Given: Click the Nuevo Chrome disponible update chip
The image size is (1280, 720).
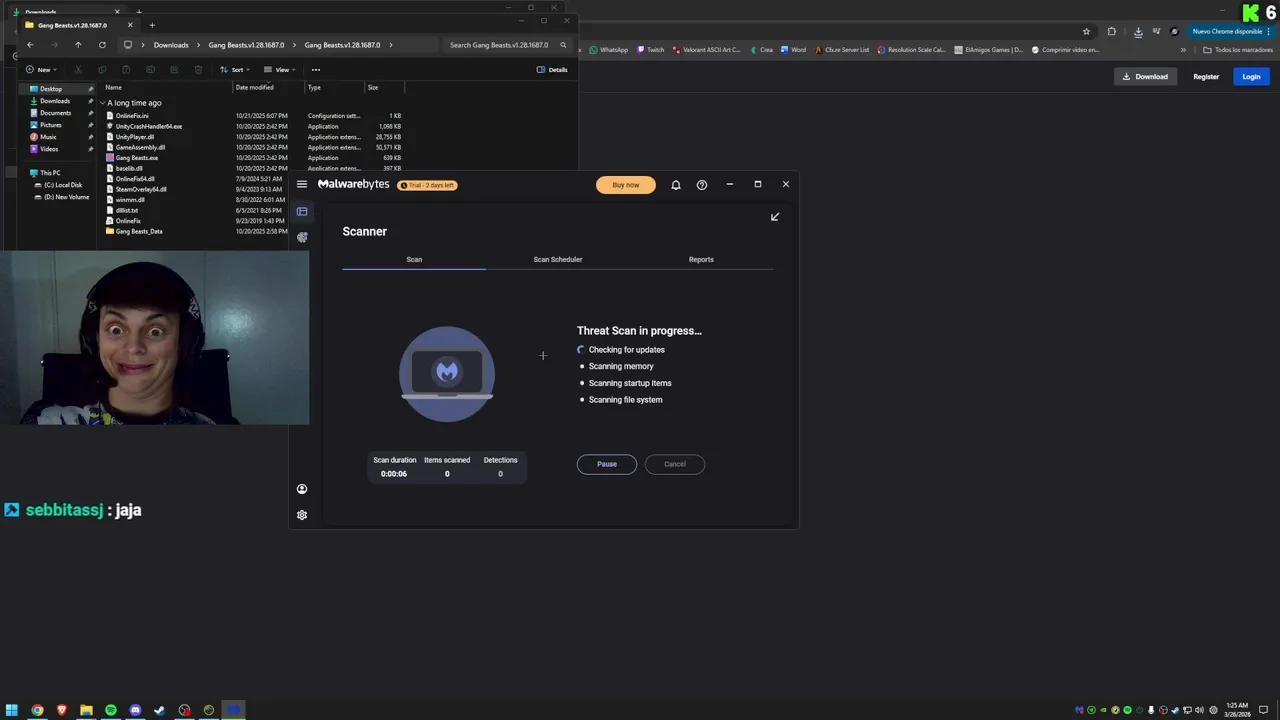Looking at the screenshot, I should coord(1232,31).
